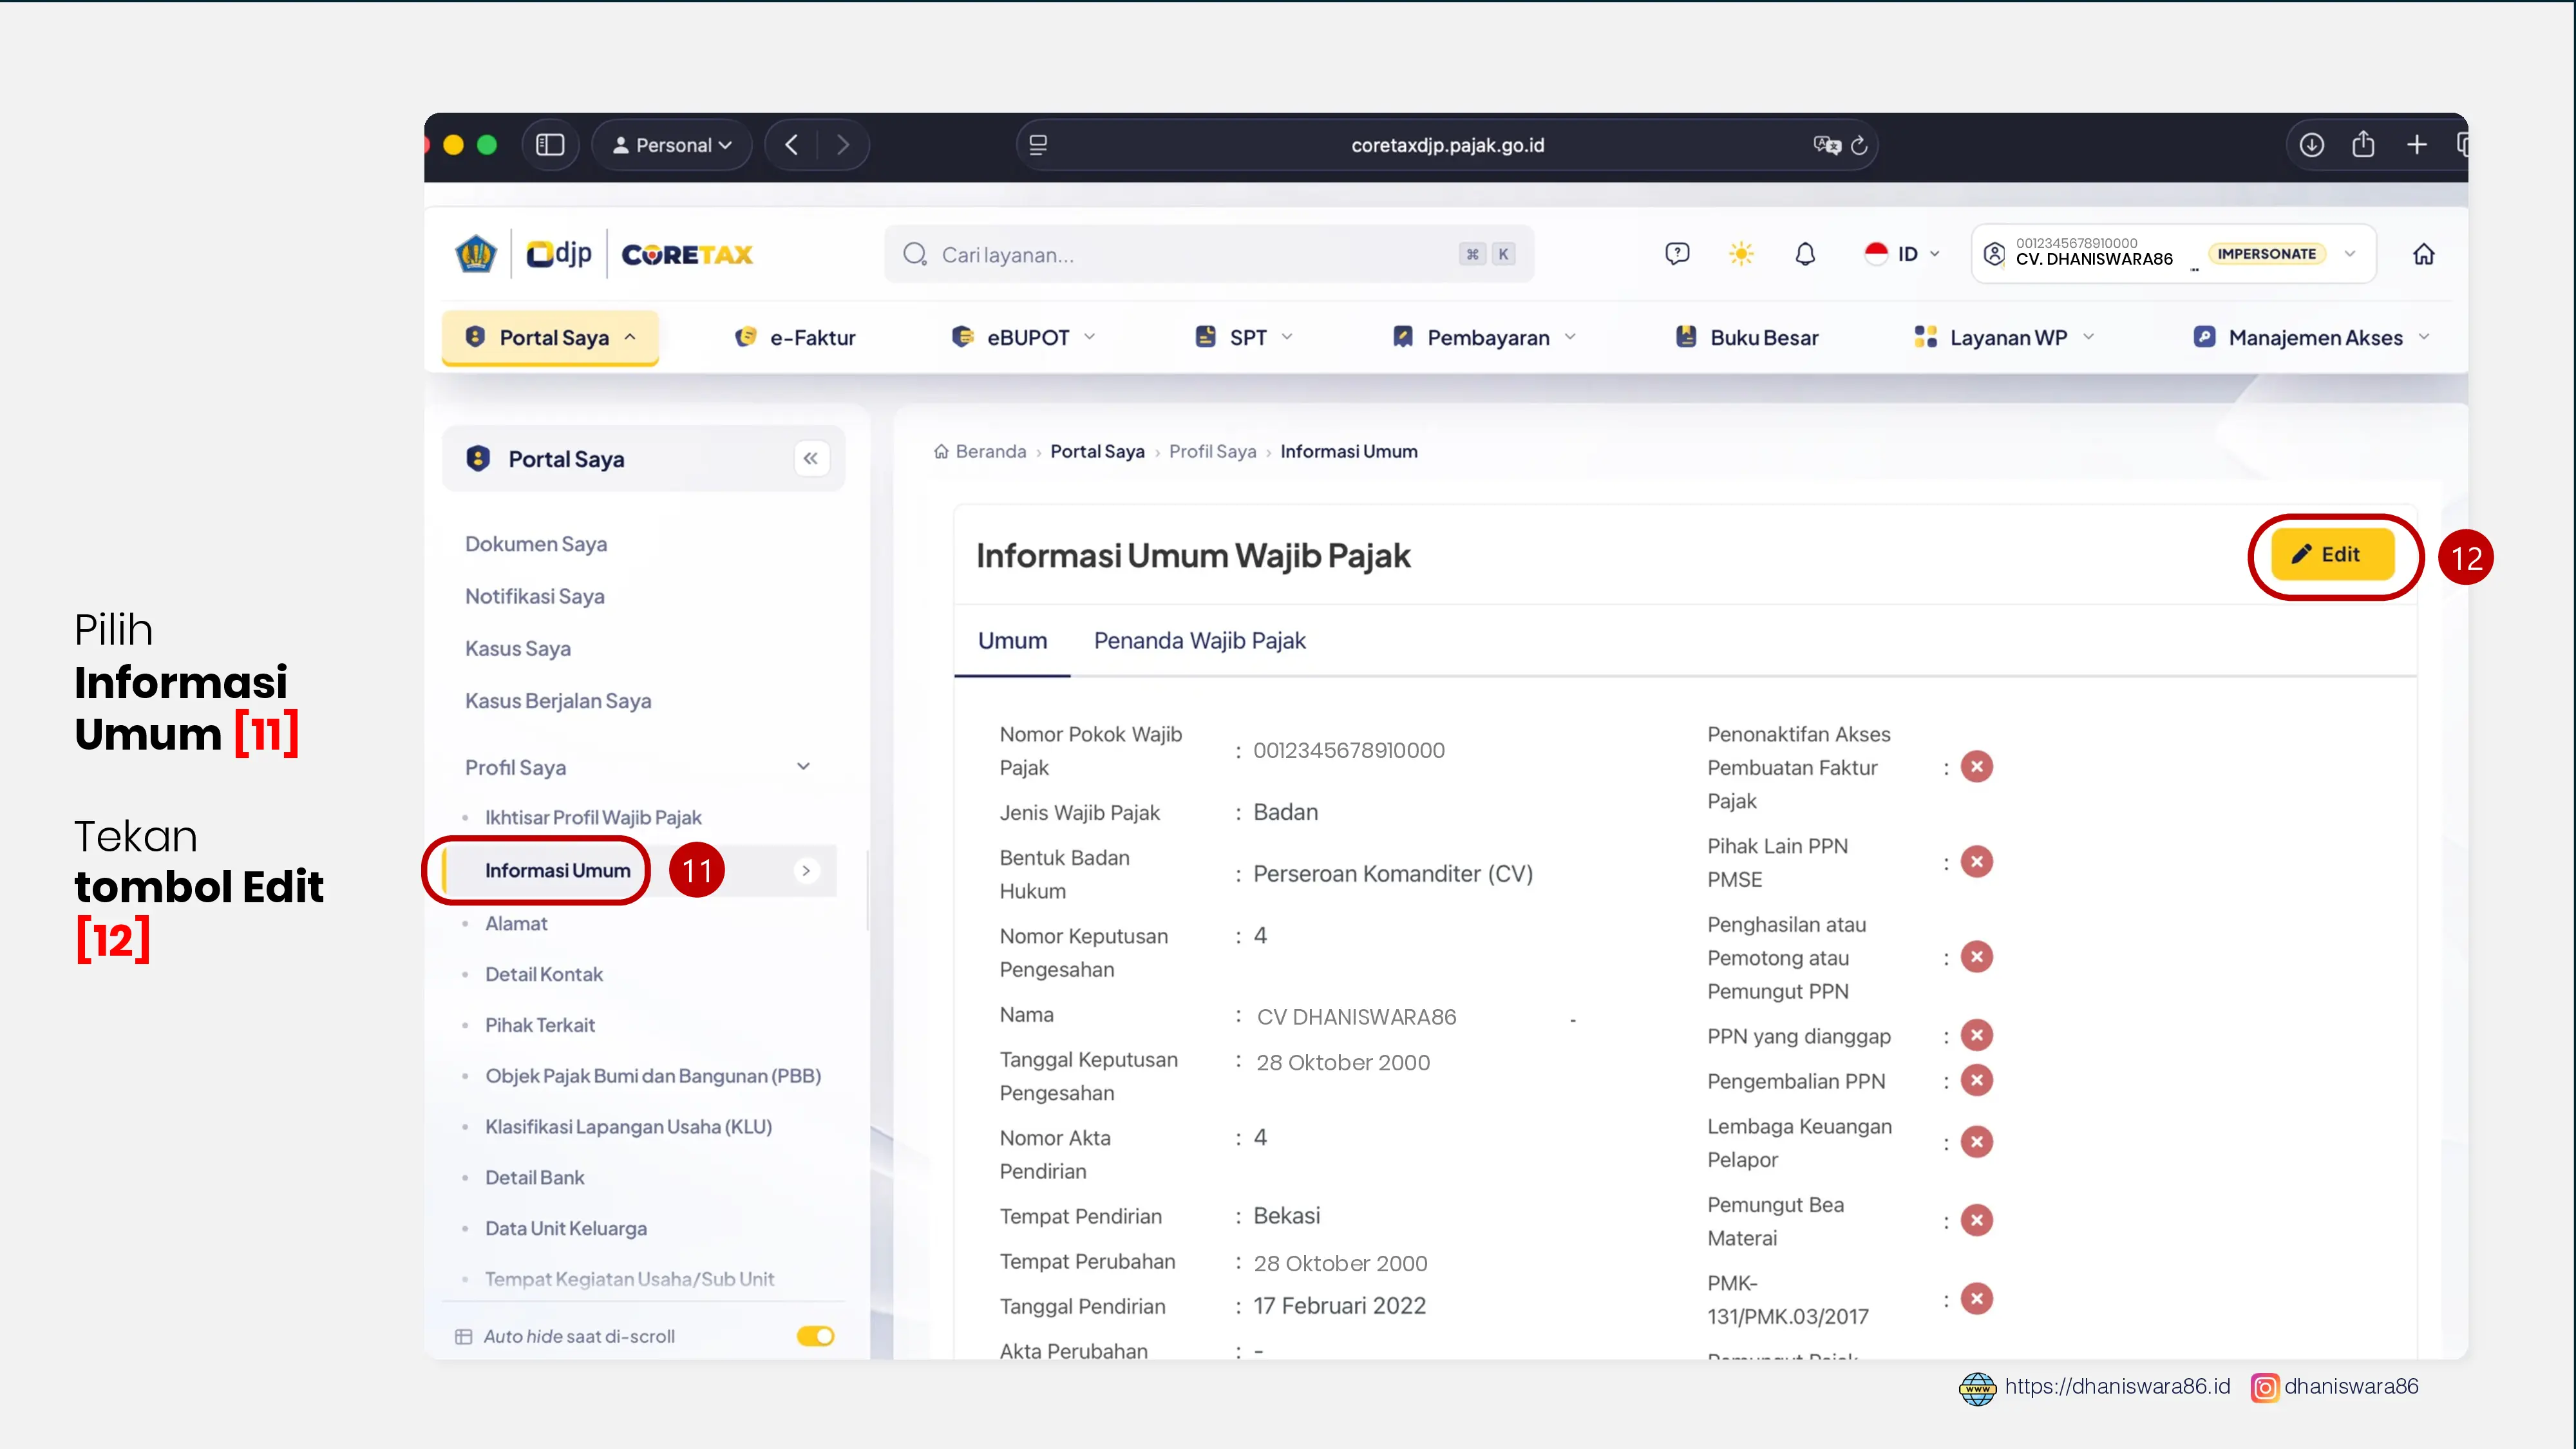Screen dimensions: 2576x1449
Task: Toggle Auto hide saat di-scroll switch
Action: coord(815,1336)
